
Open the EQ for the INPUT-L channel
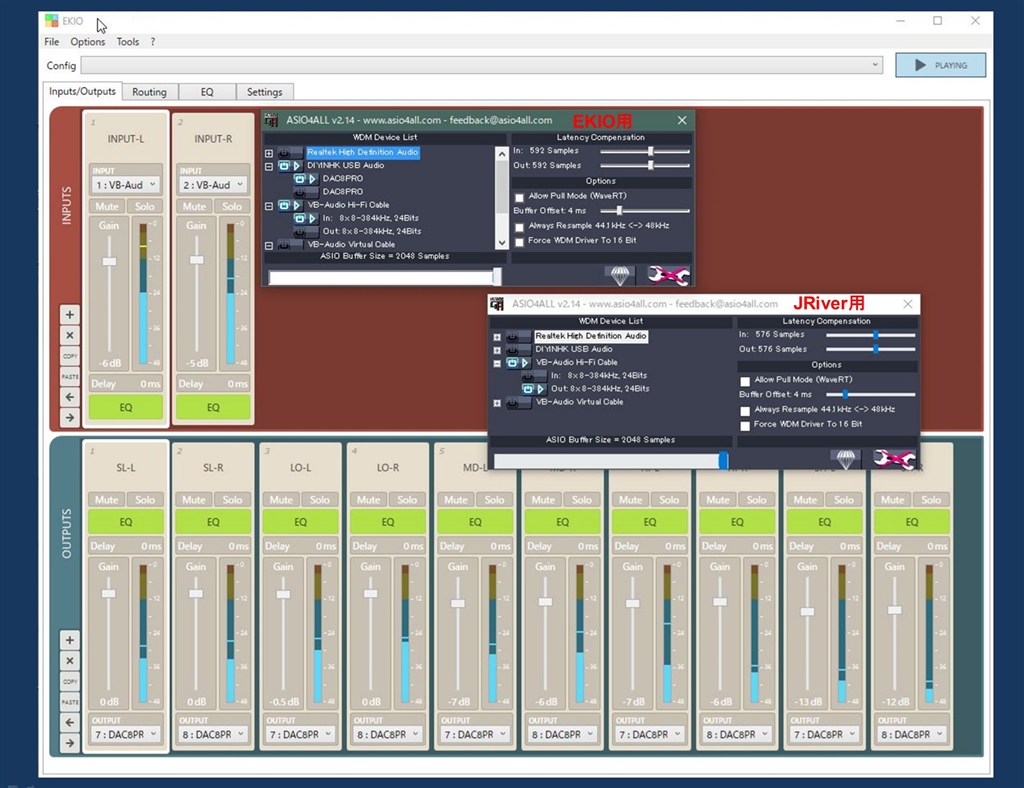(x=126, y=407)
